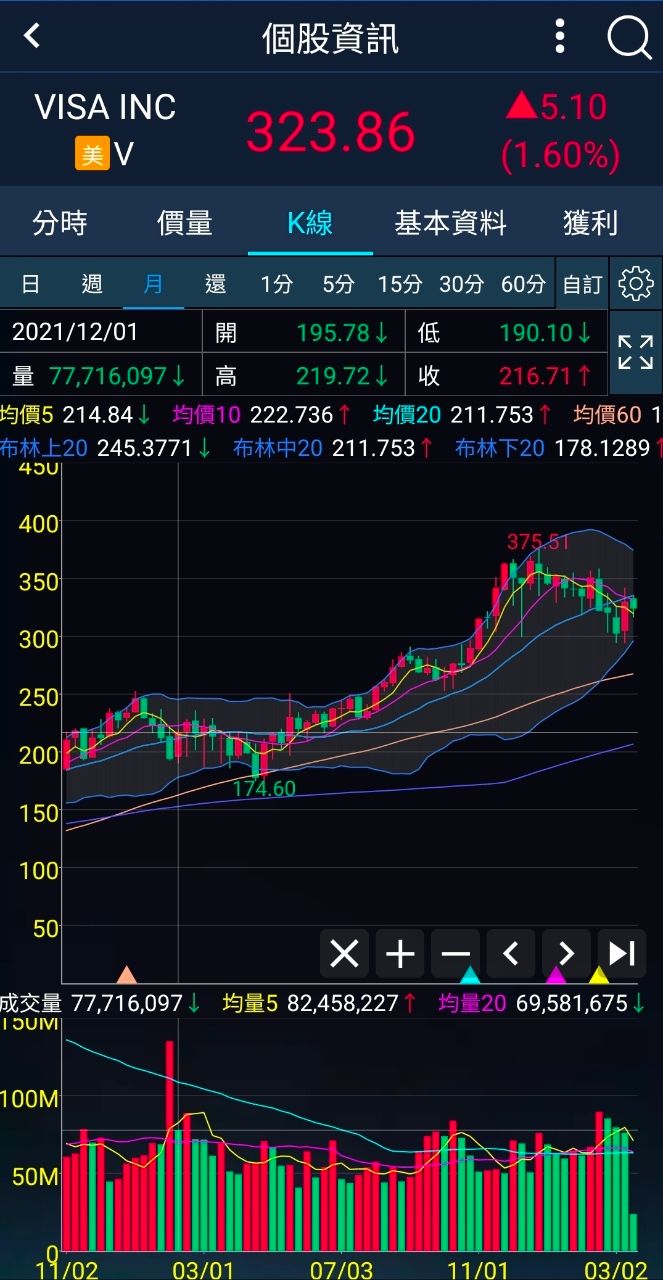The width and height of the screenshot is (663, 1280).
Task: Switch to the 分時 tab
Action: coord(60,222)
